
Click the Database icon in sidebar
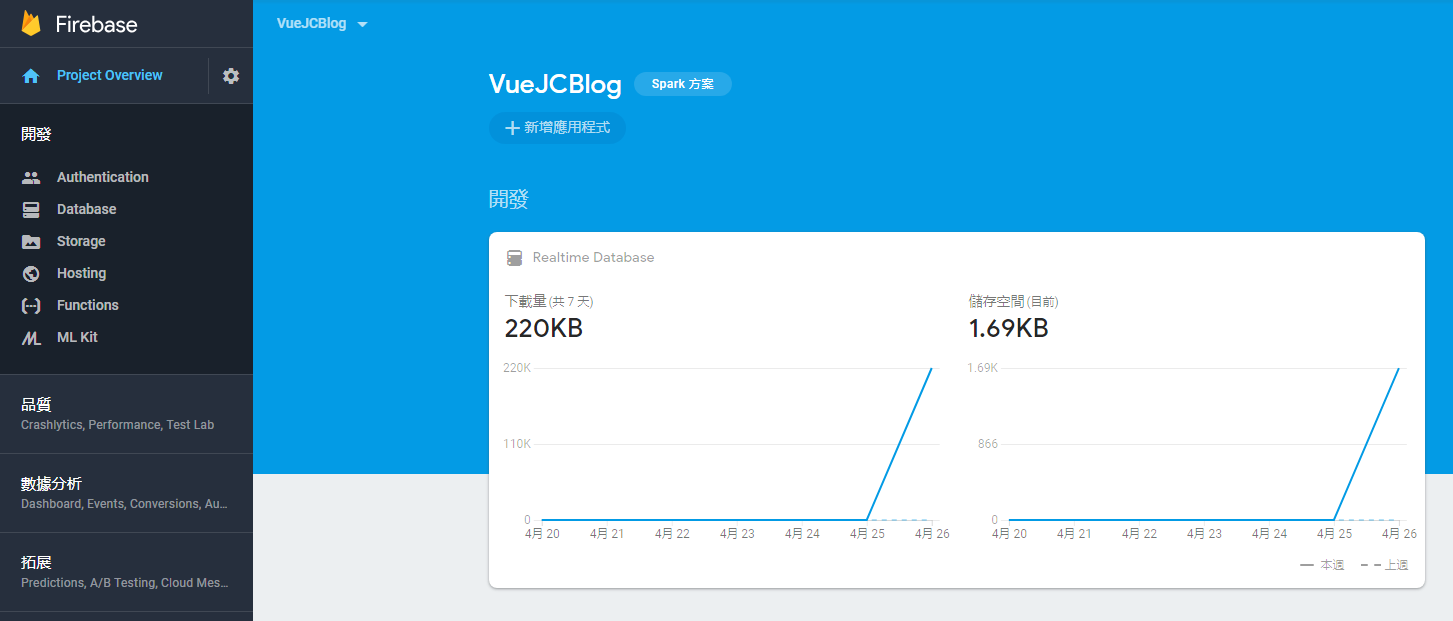click(31, 210)
